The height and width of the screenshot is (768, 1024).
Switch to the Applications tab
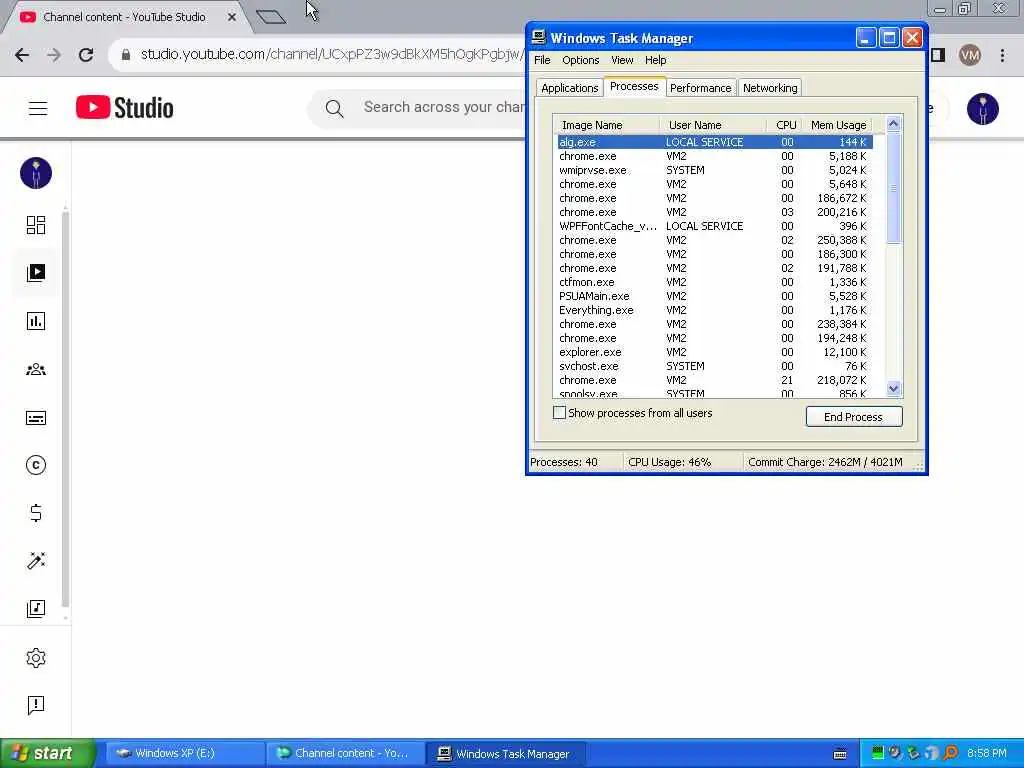coord(569,88)
